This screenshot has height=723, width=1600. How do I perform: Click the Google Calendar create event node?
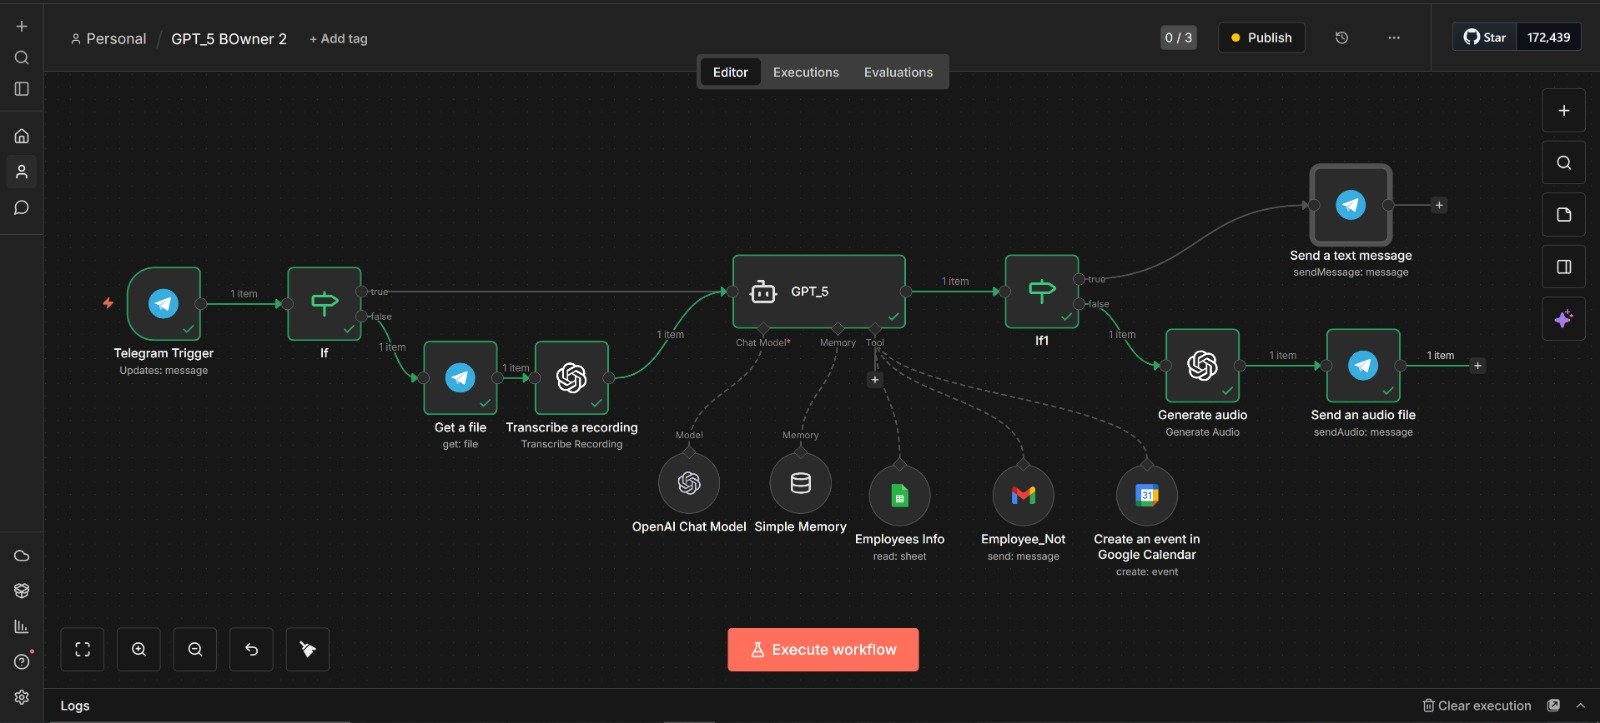(1146, 496)
